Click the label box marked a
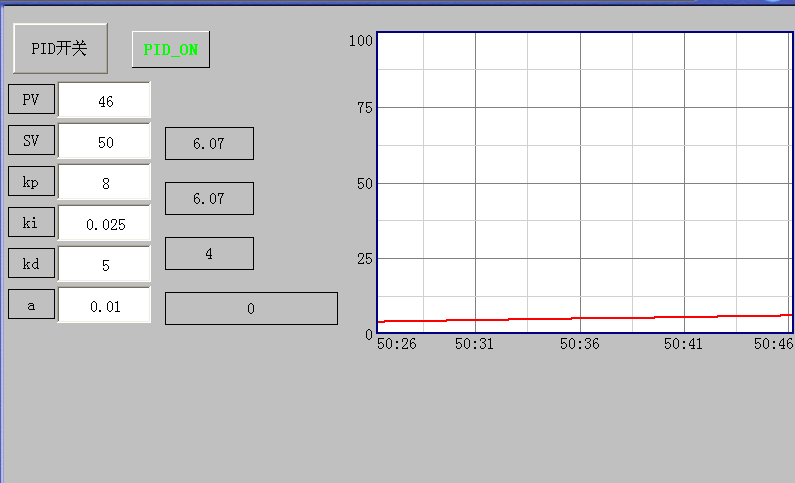The height and width of the screenshot is (483, 795). pyautogui.click(x=31, y=305)
